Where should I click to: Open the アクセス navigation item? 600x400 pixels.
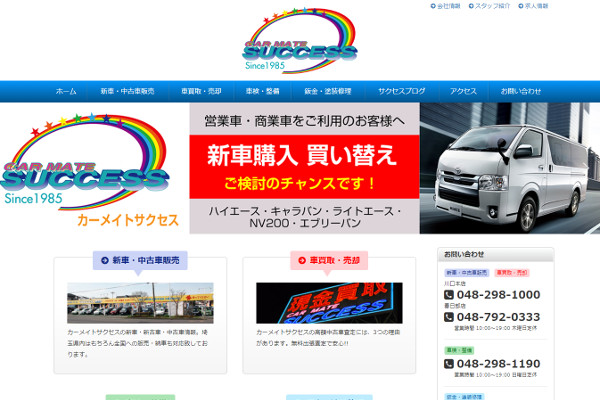click(463, 91)
